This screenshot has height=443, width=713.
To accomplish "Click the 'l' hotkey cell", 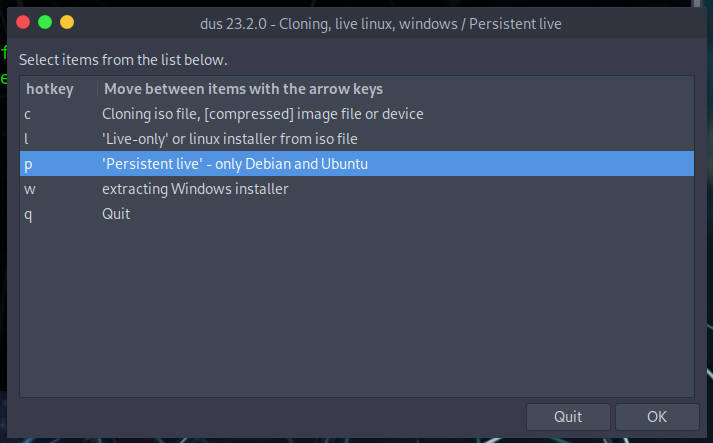I will pos(27,139).
